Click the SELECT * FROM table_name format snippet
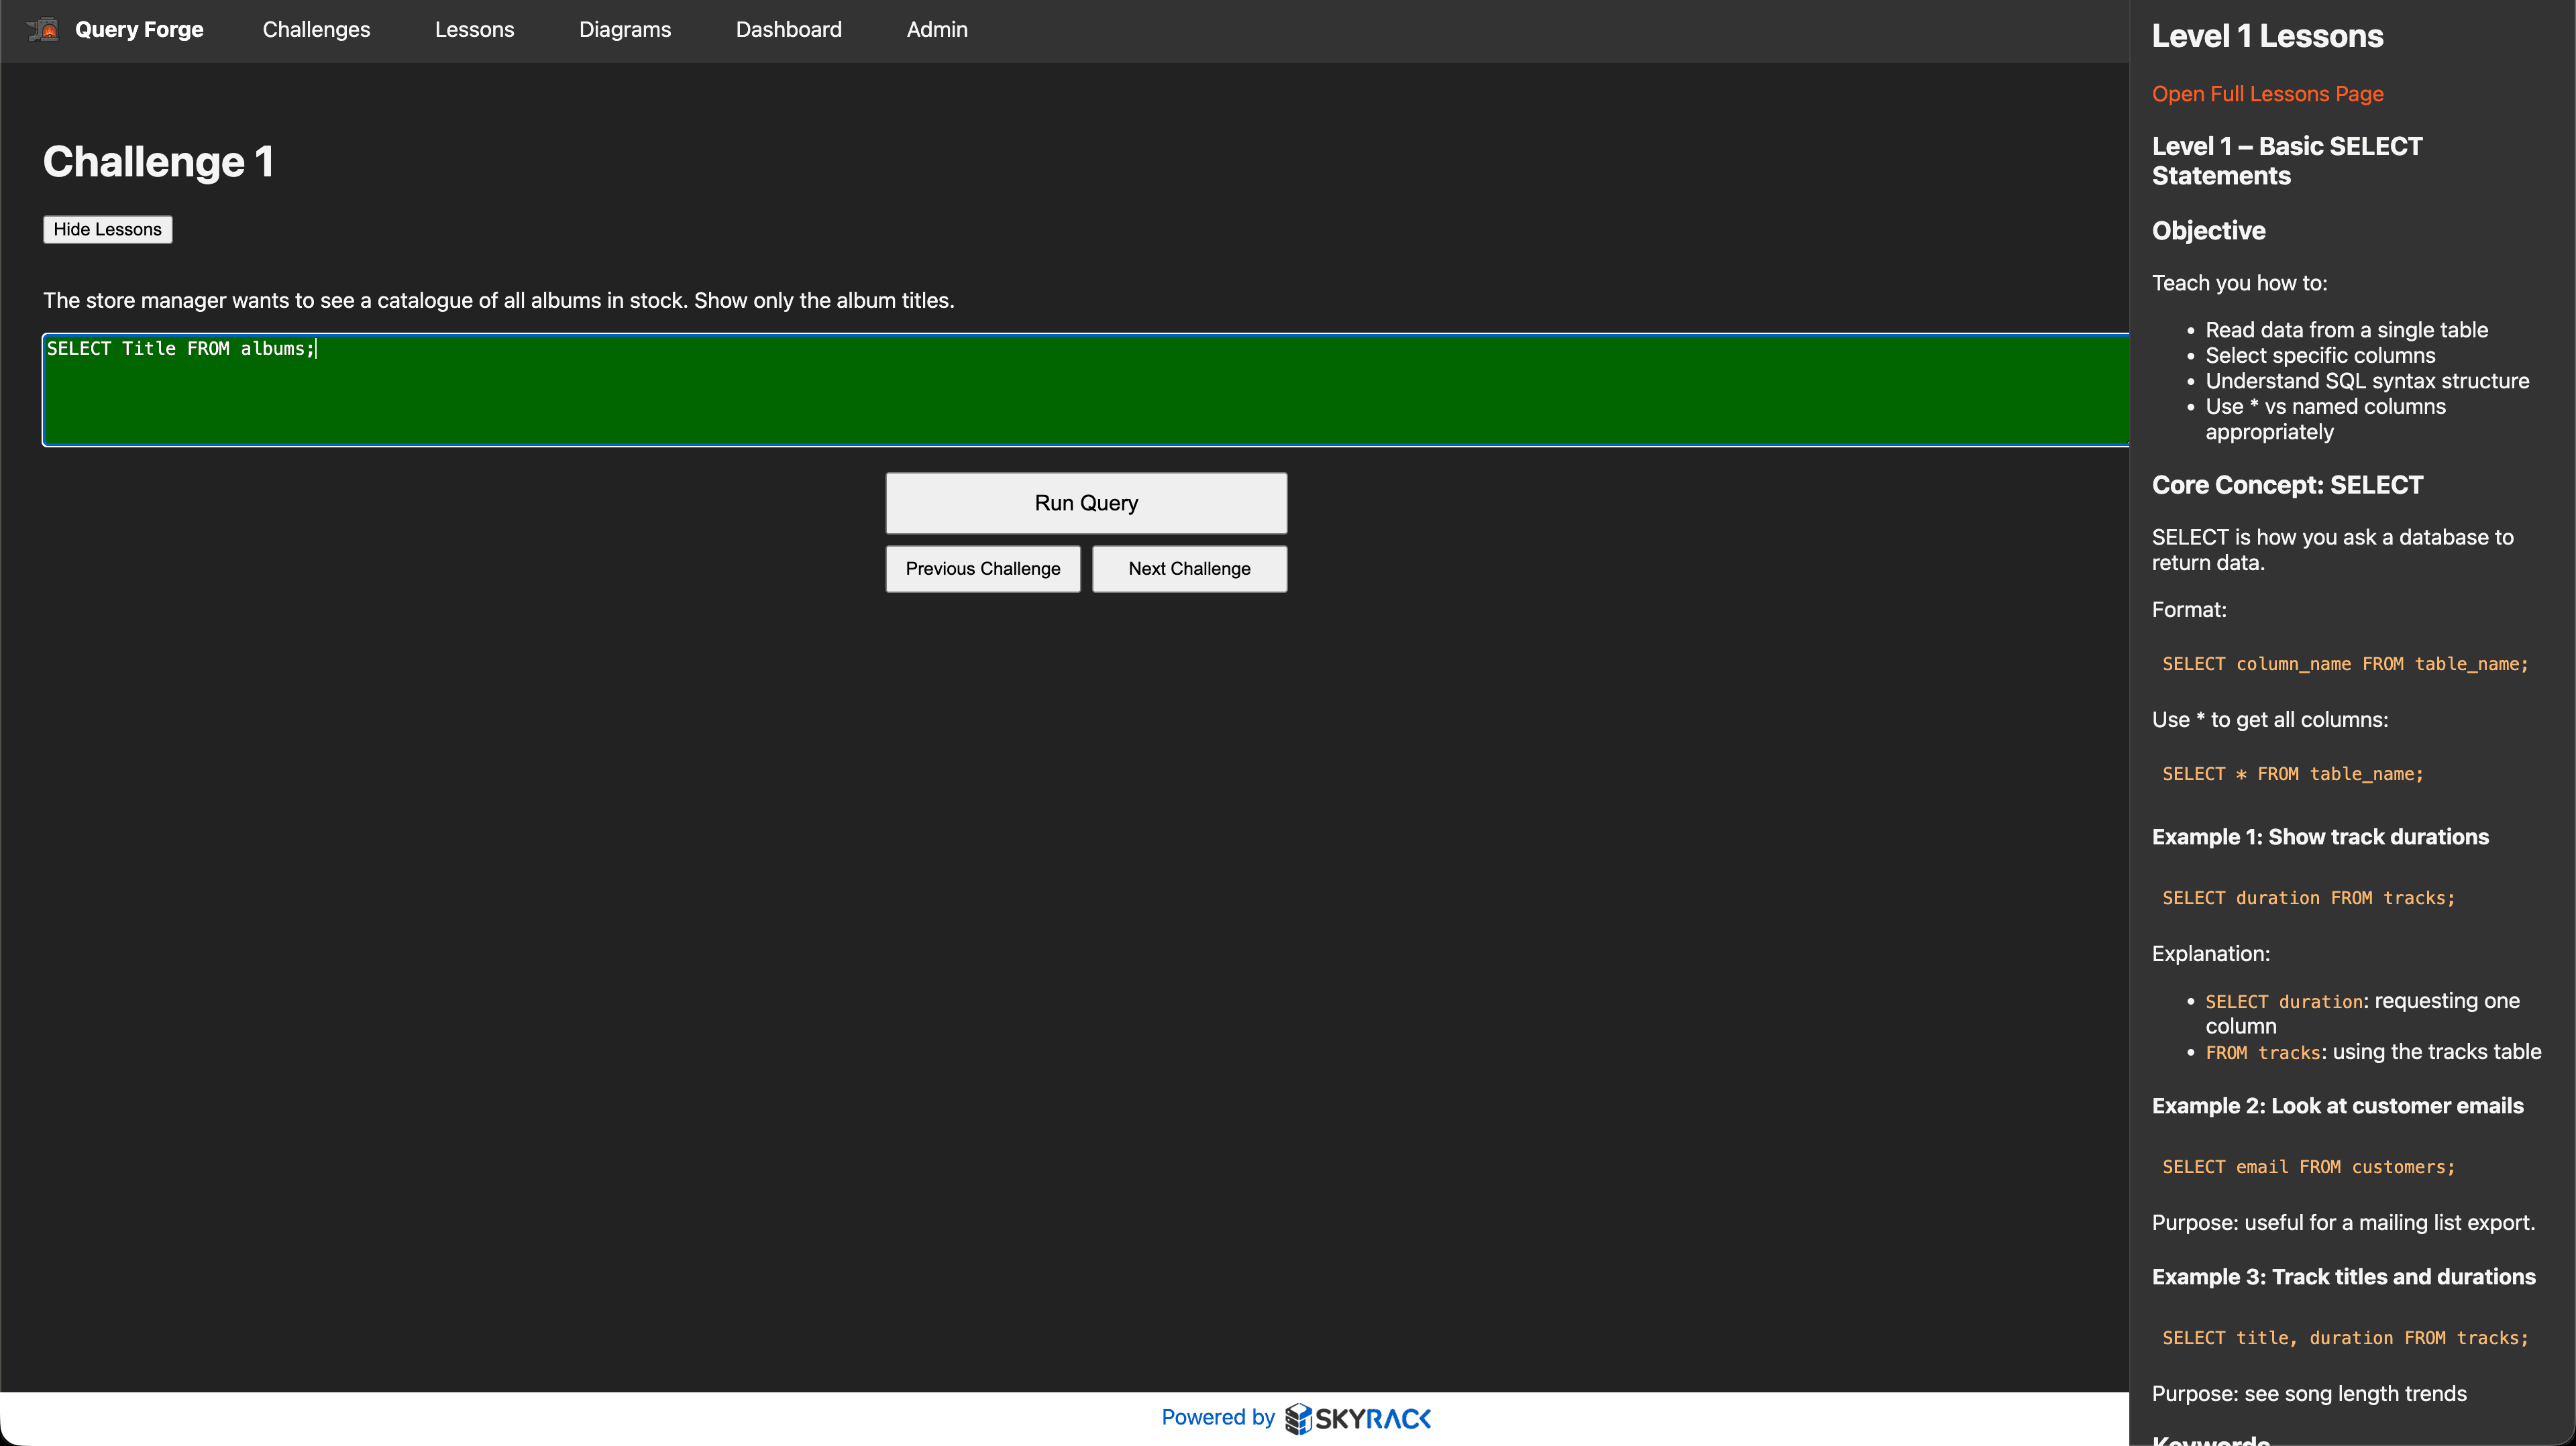 pyautogui.click(x=2292, y=773)
